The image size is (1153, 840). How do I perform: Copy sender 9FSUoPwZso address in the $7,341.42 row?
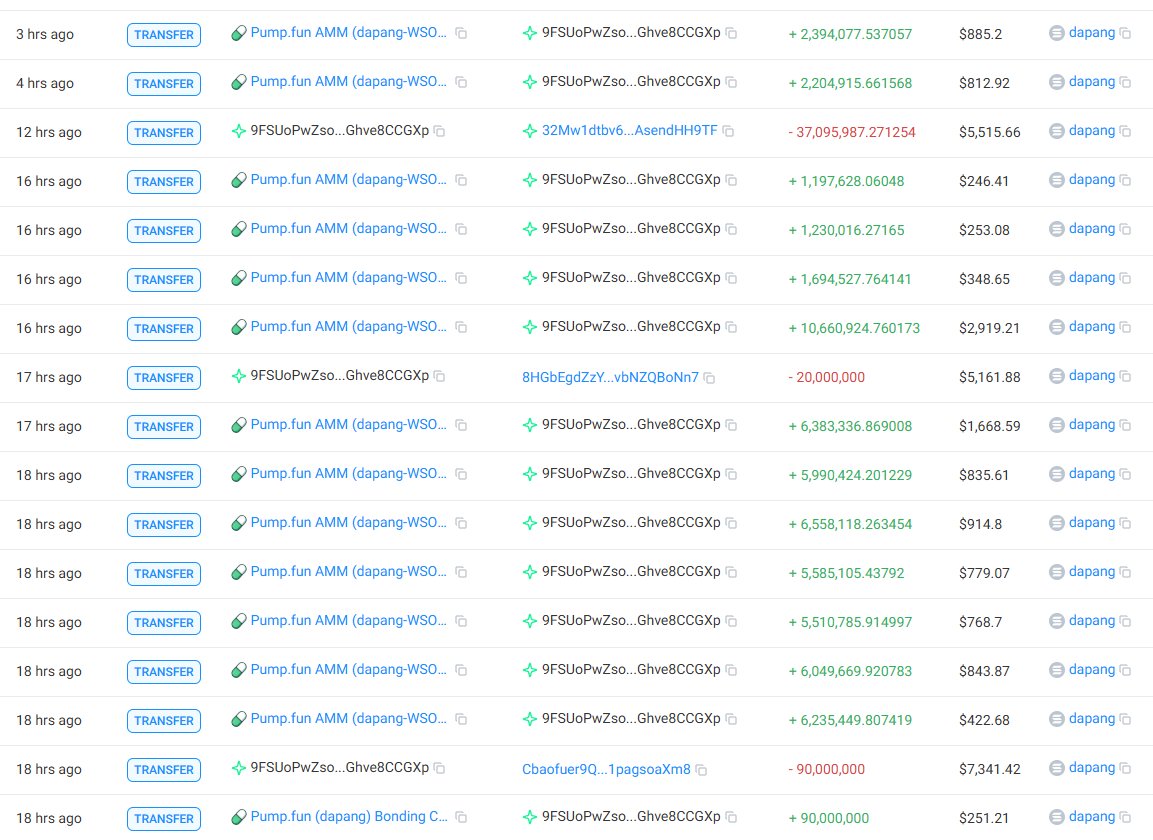(439, 769)
